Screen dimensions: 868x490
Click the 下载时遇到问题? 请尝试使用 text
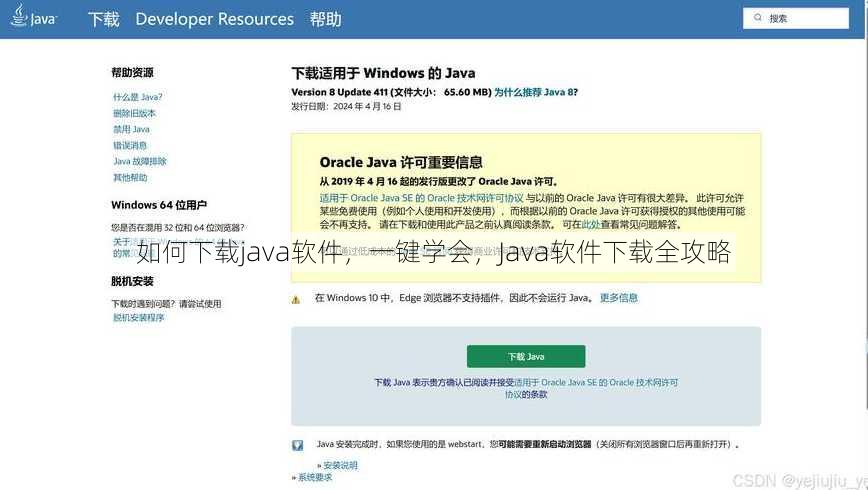pyautogui.click(x=166, y=303)
